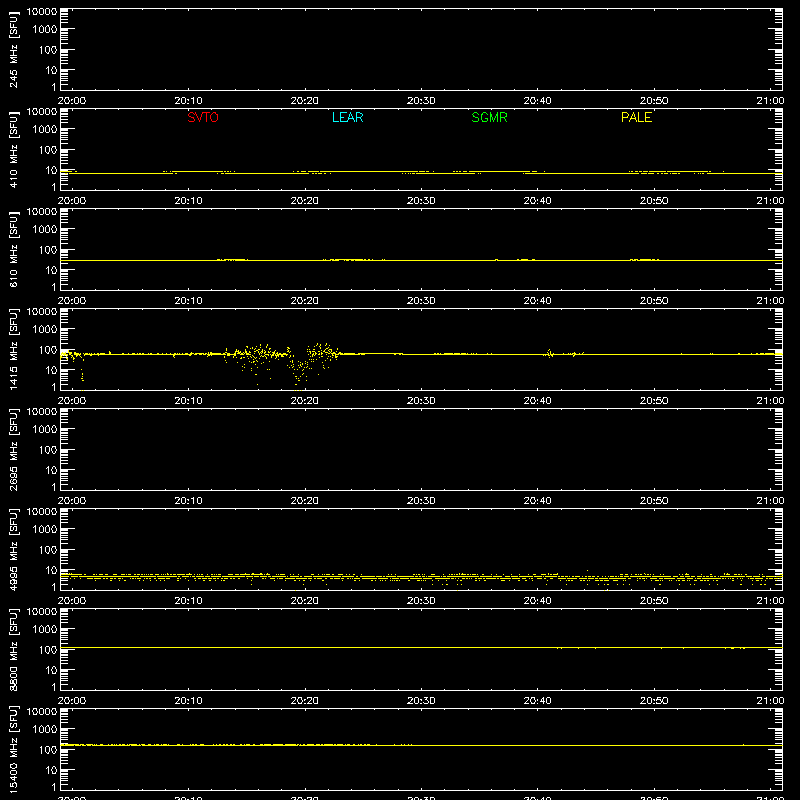Click the cyan LEAR station label
The width and height of the screenshot is (800, 800).
tap(347, 117)
